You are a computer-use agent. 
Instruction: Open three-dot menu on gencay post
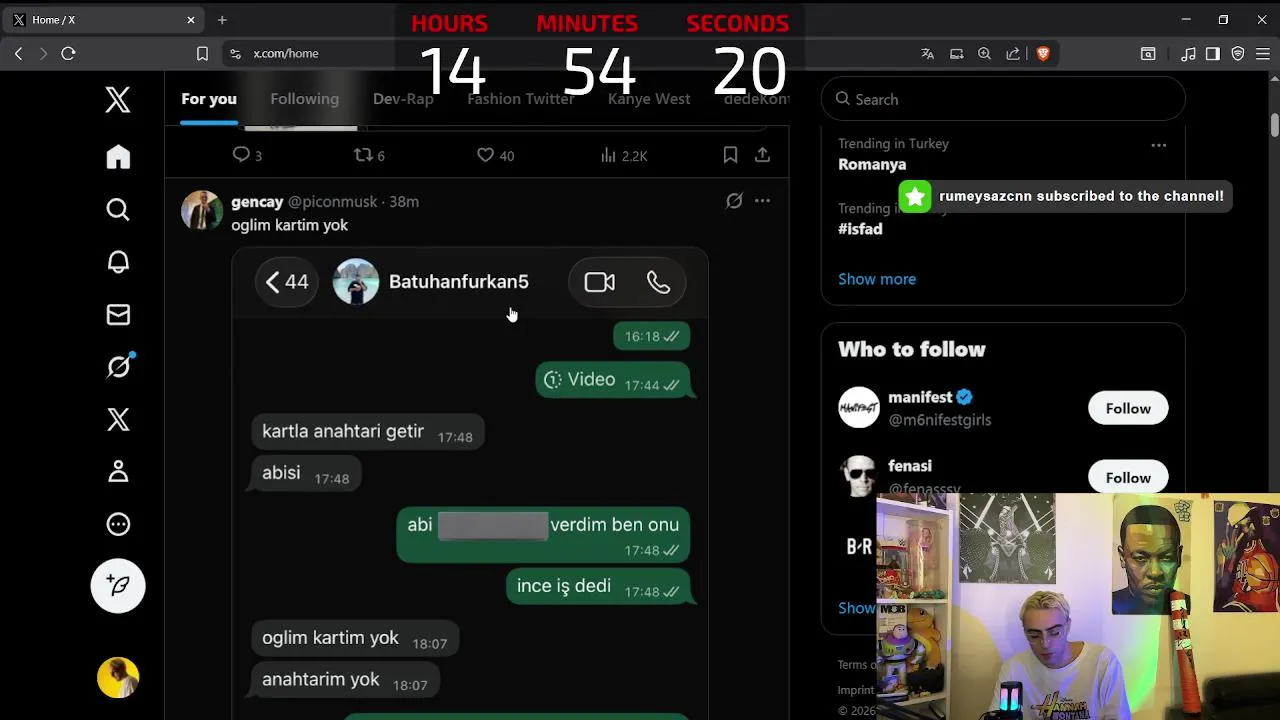click(762, 201)
